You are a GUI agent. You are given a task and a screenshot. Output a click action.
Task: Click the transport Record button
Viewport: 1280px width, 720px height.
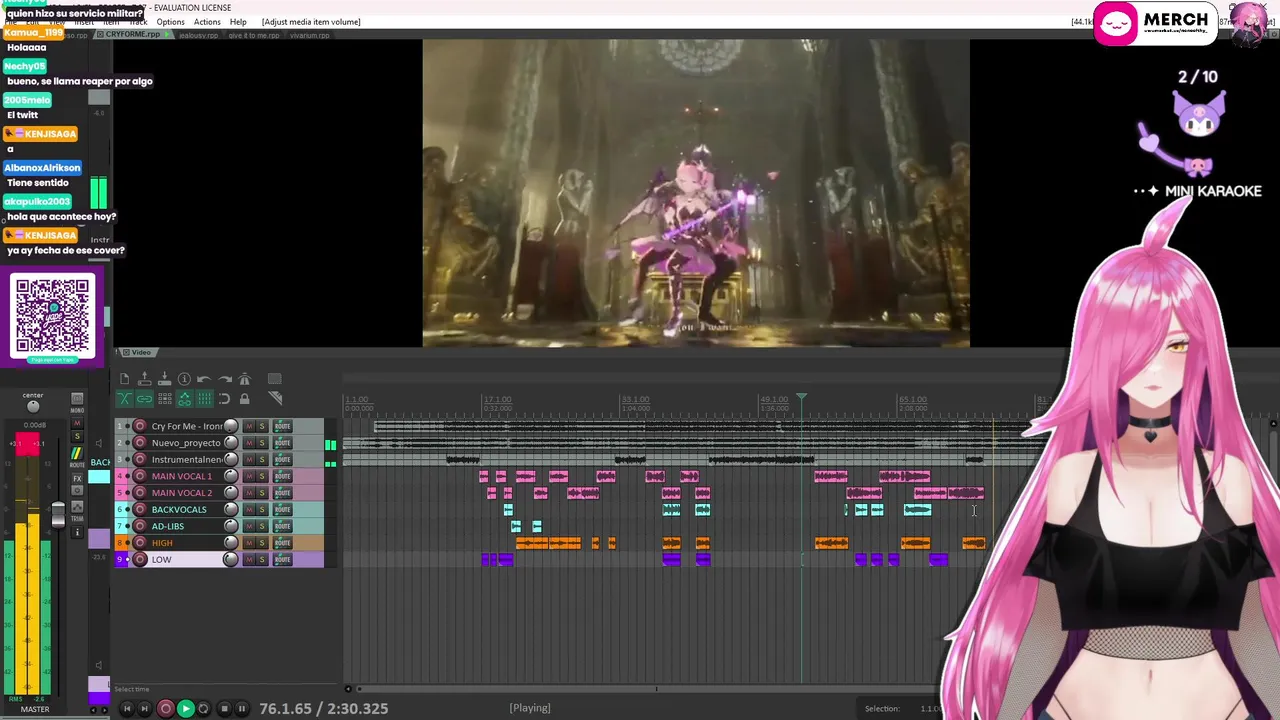tap(166, 708)
